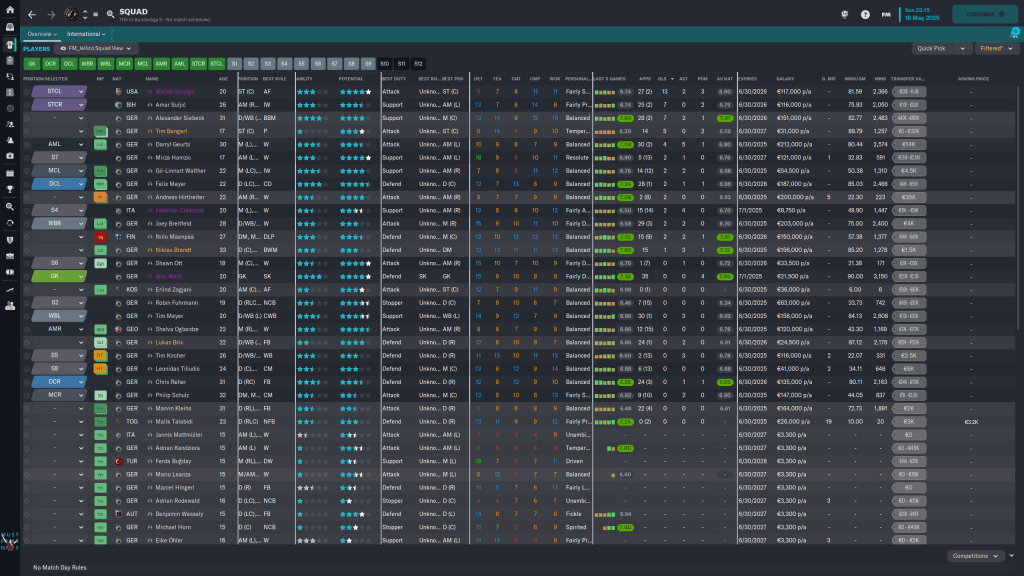Image resolution: width=1024 pixels, height=576 pixels.
Task: Open the trophy Competitions icon in the sidebar
Action: (9, 188)
